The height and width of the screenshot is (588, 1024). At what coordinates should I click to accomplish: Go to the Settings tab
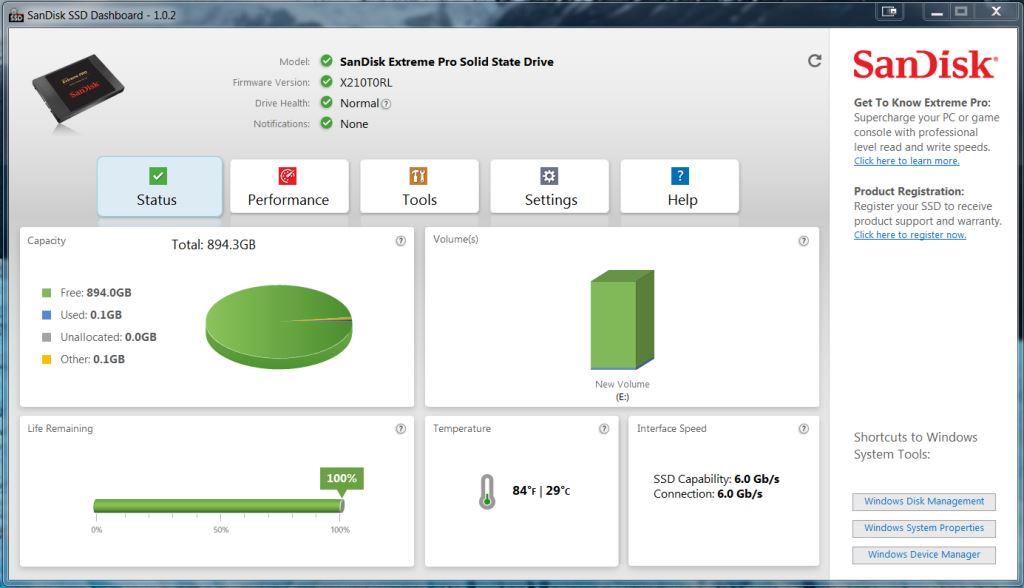pos(550,187)
